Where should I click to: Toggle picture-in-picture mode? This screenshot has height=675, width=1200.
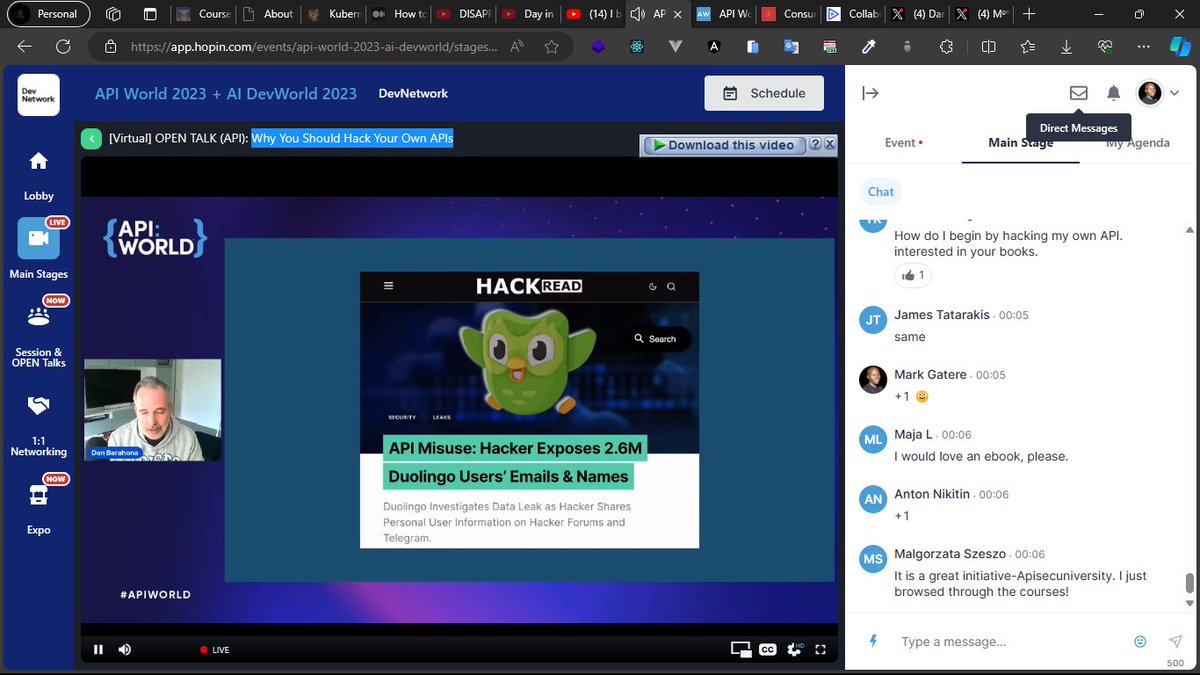(x=741, y=649)
